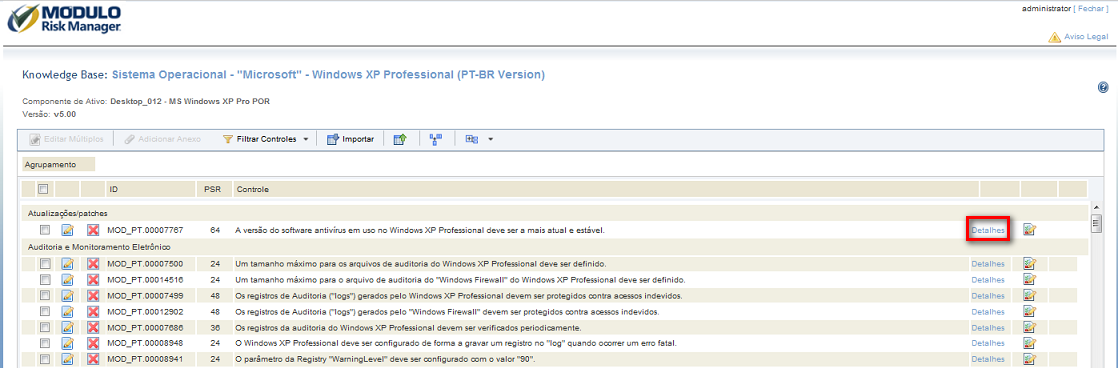The image size is (1118, 368).
Task: Tick checkbox for MOD_PT.00014516
Action: pyautogui.click(x=45, y=280)
